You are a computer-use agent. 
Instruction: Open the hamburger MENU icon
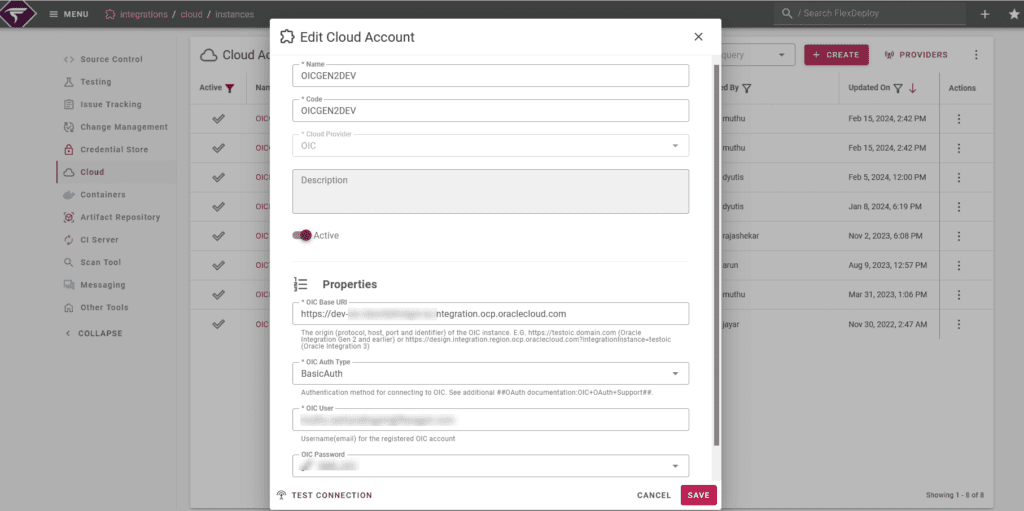click(54, 14)
